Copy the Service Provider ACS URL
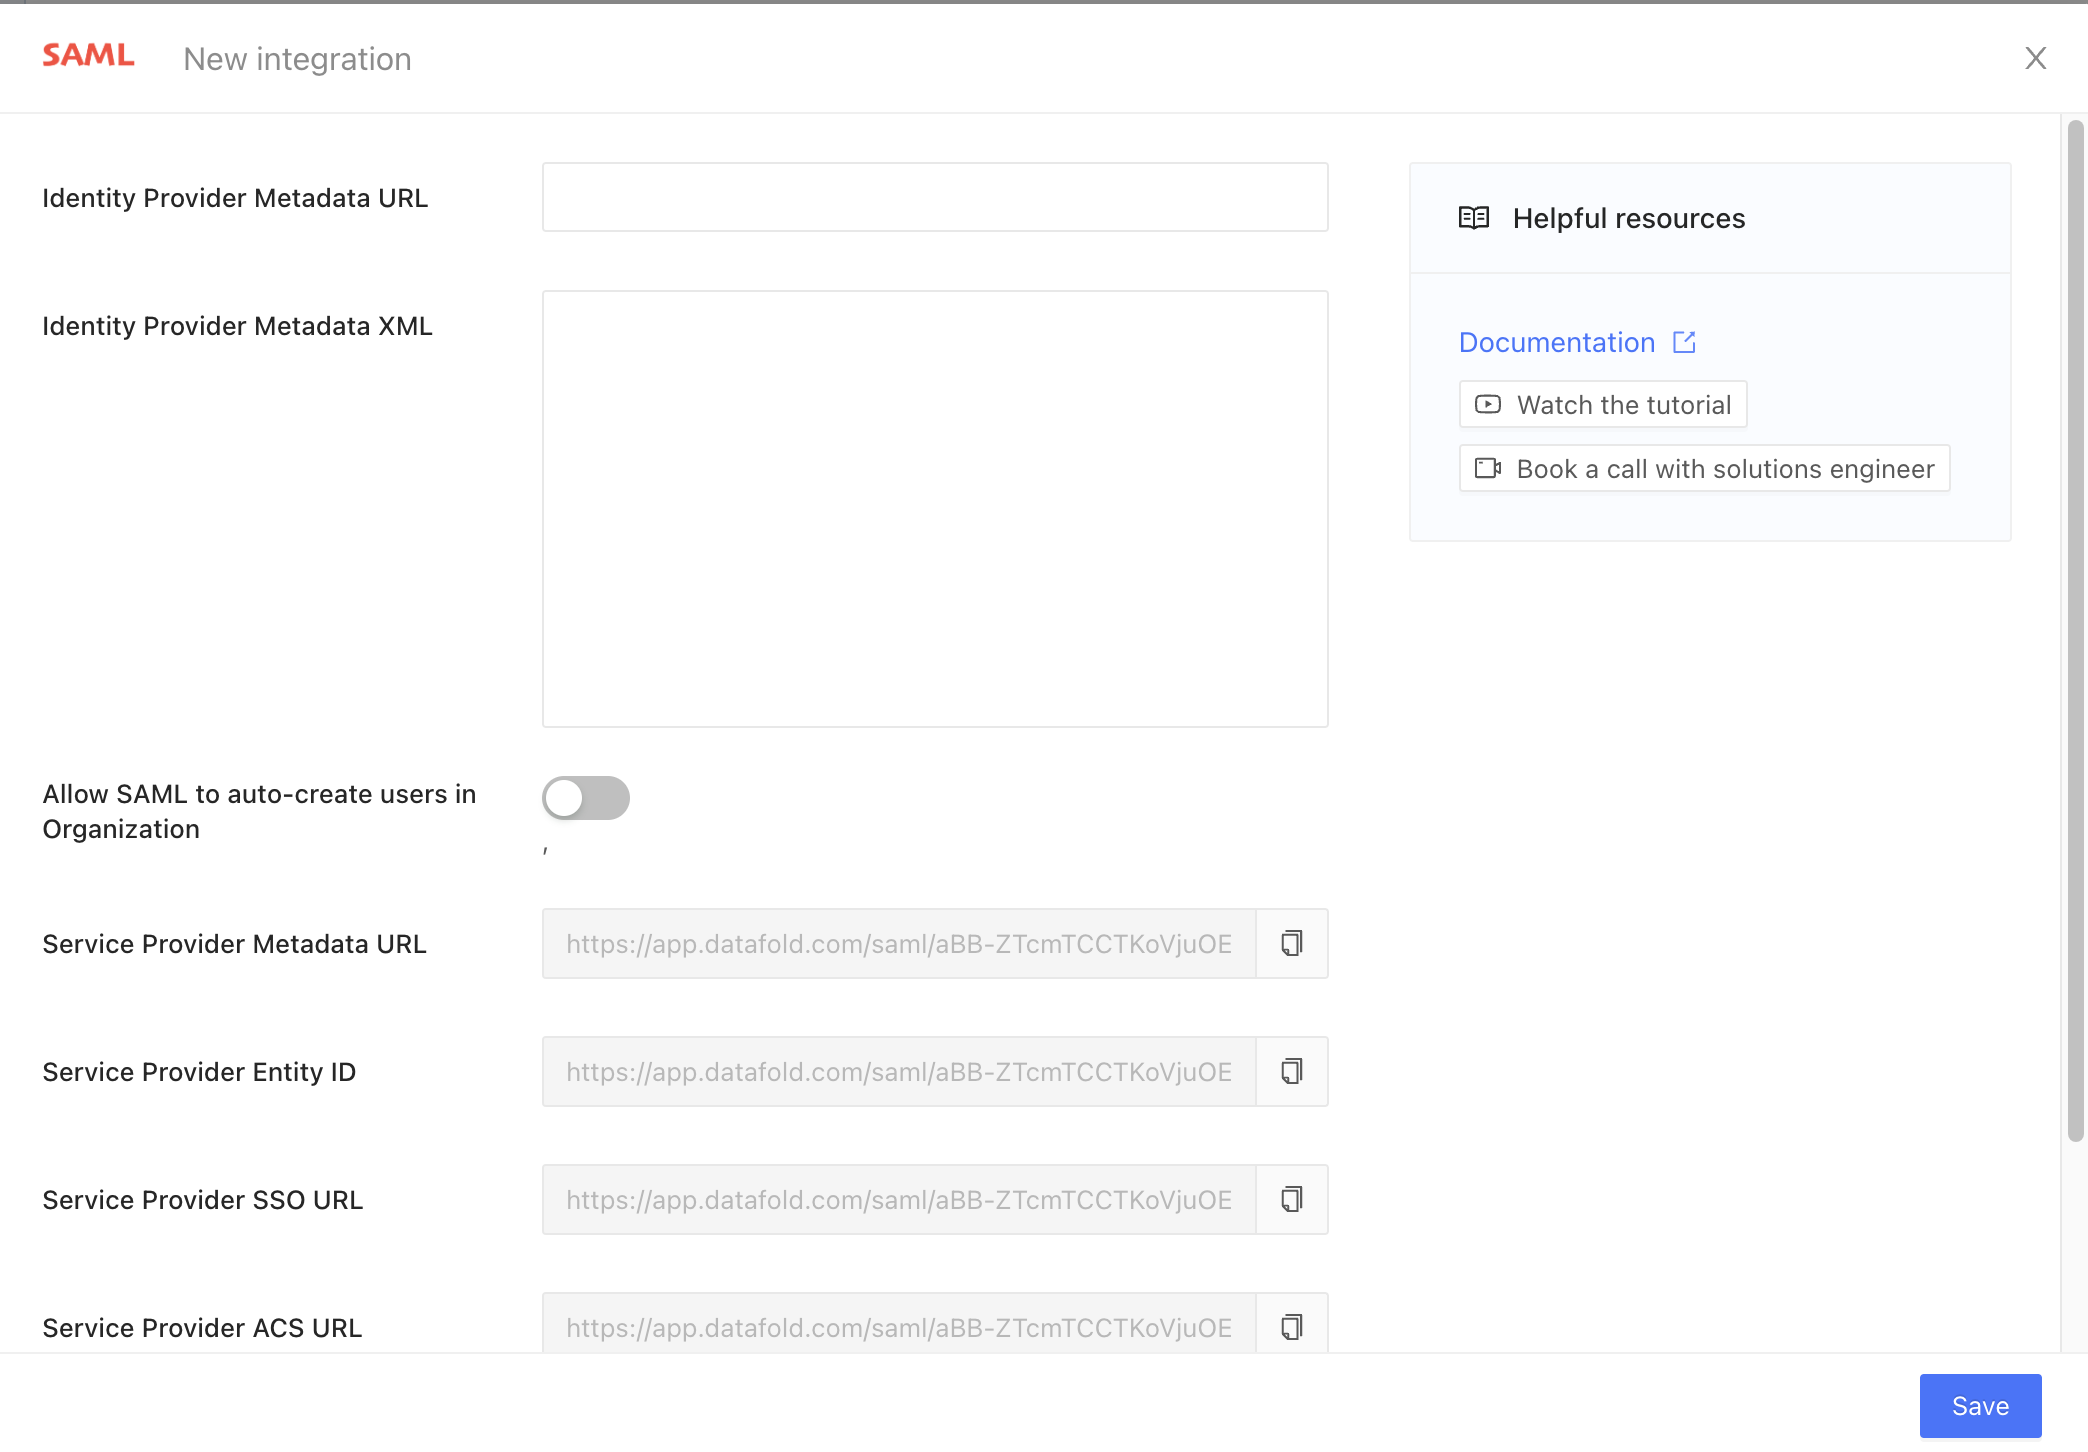 coord(1292,1326)
